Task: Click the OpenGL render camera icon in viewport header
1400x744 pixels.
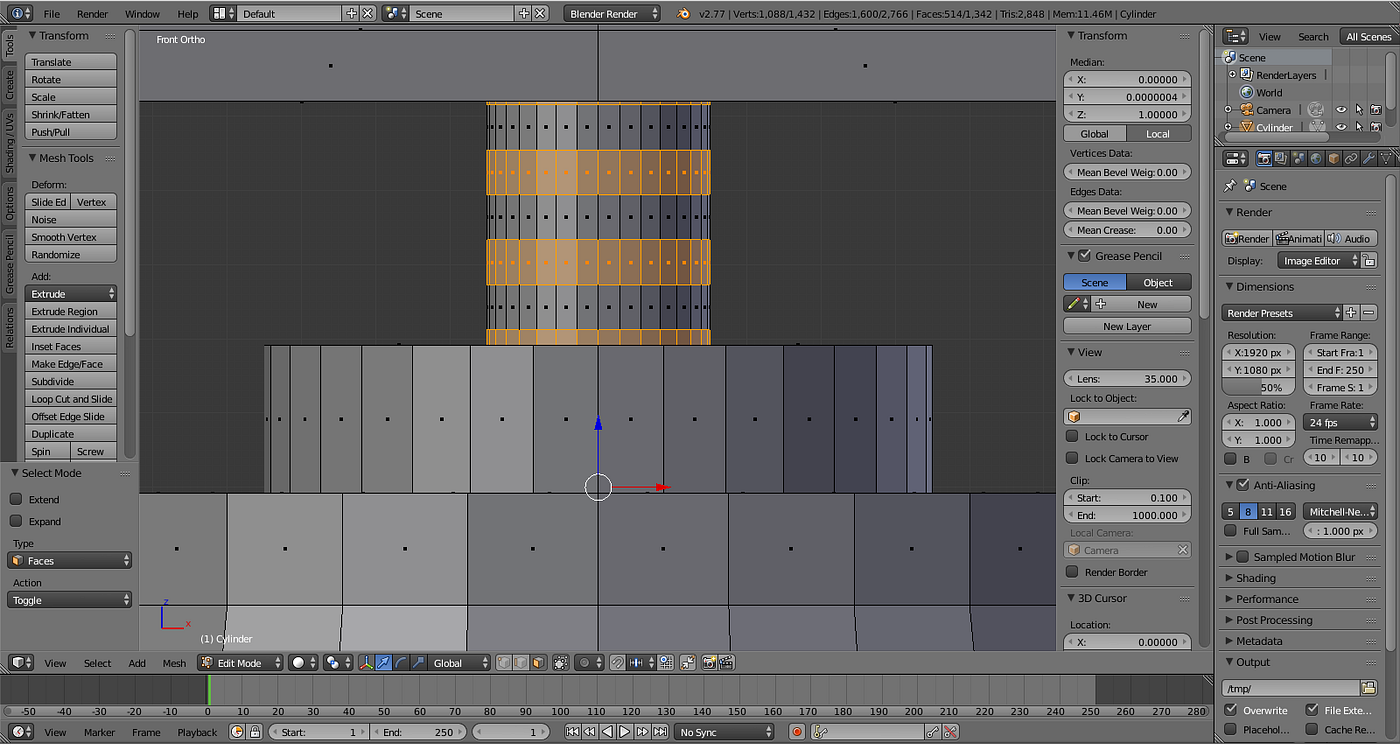Action: point(710,663)
